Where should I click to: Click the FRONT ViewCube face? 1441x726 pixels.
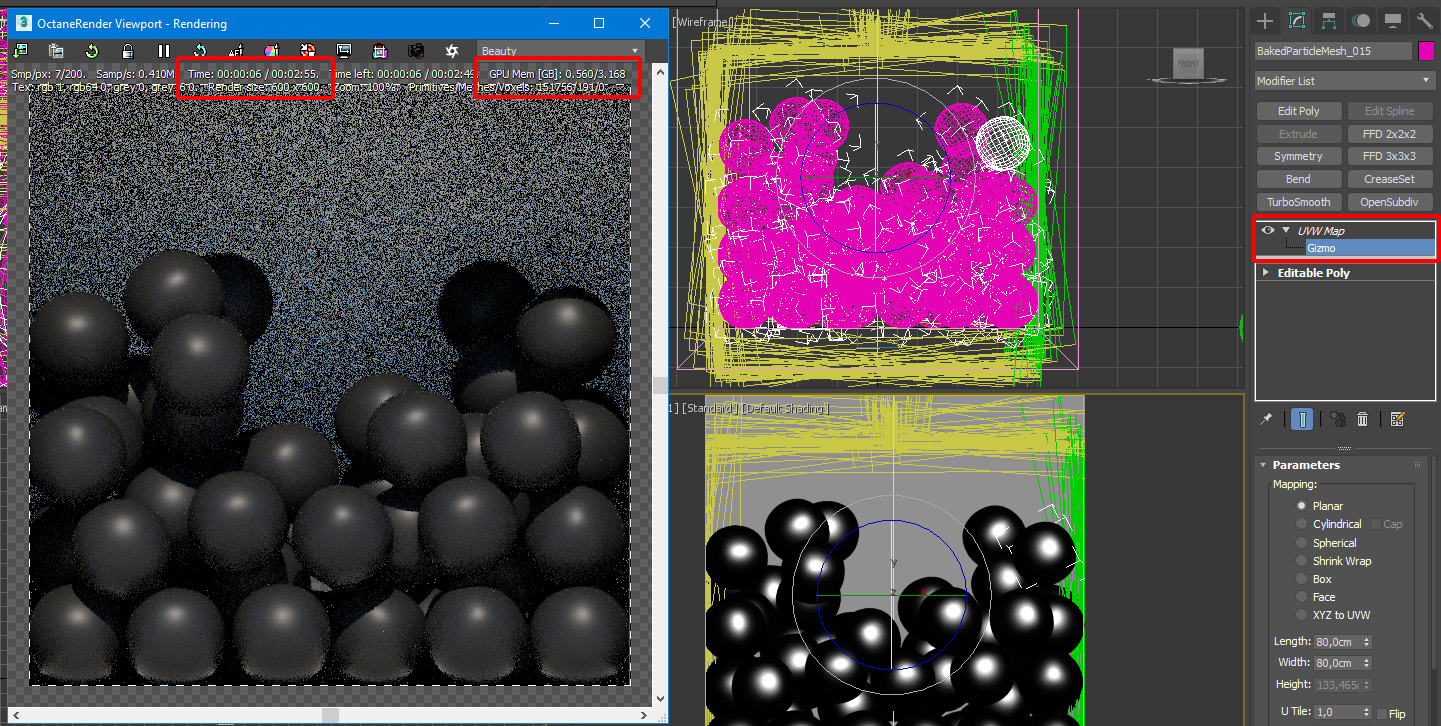1188,64
